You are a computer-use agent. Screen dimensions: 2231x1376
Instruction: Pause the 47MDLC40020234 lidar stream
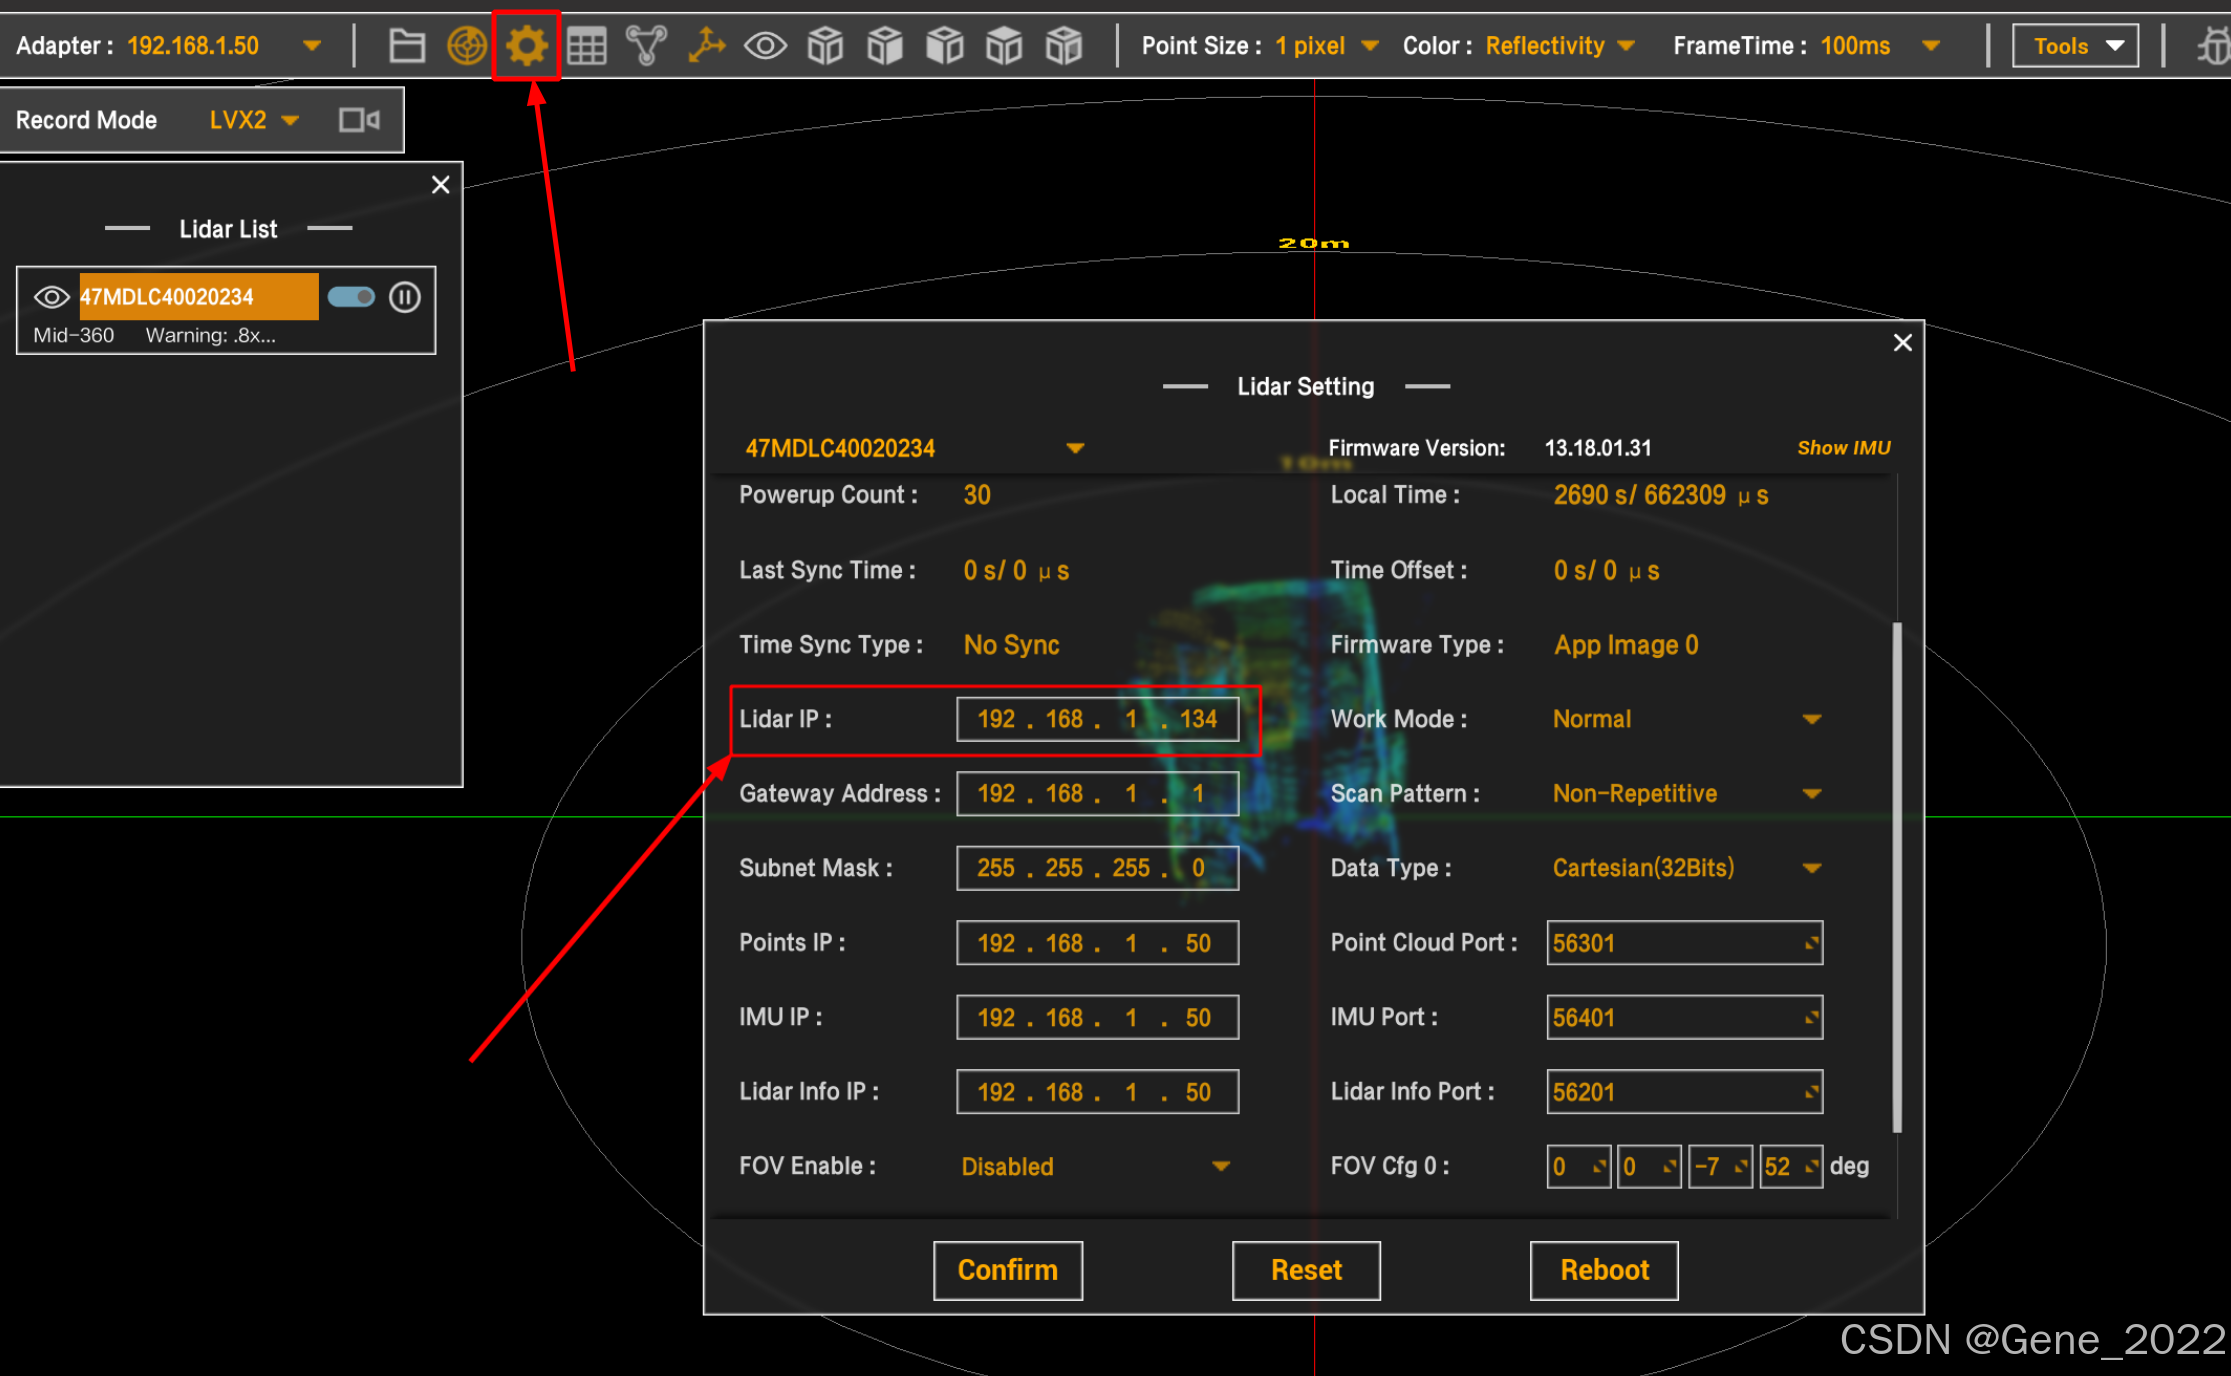tap(405, 297)
